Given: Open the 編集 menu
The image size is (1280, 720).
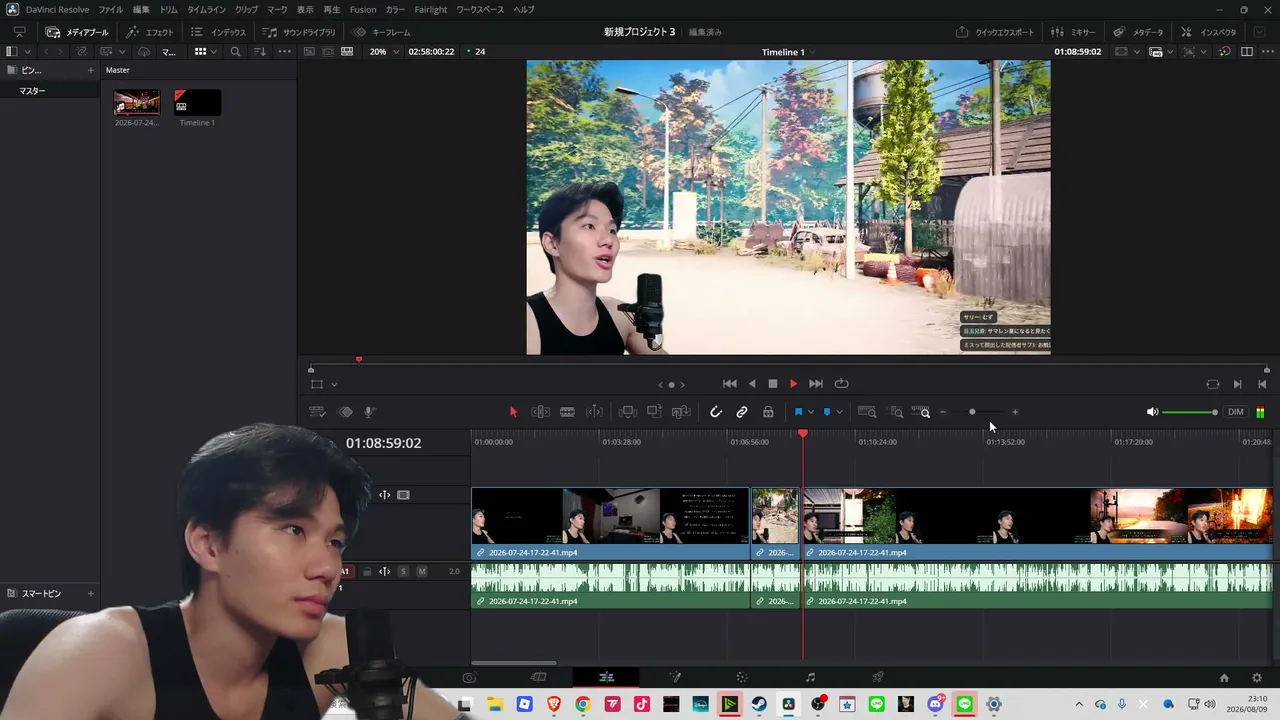Looking at the screenshot, I should [141, 10].
